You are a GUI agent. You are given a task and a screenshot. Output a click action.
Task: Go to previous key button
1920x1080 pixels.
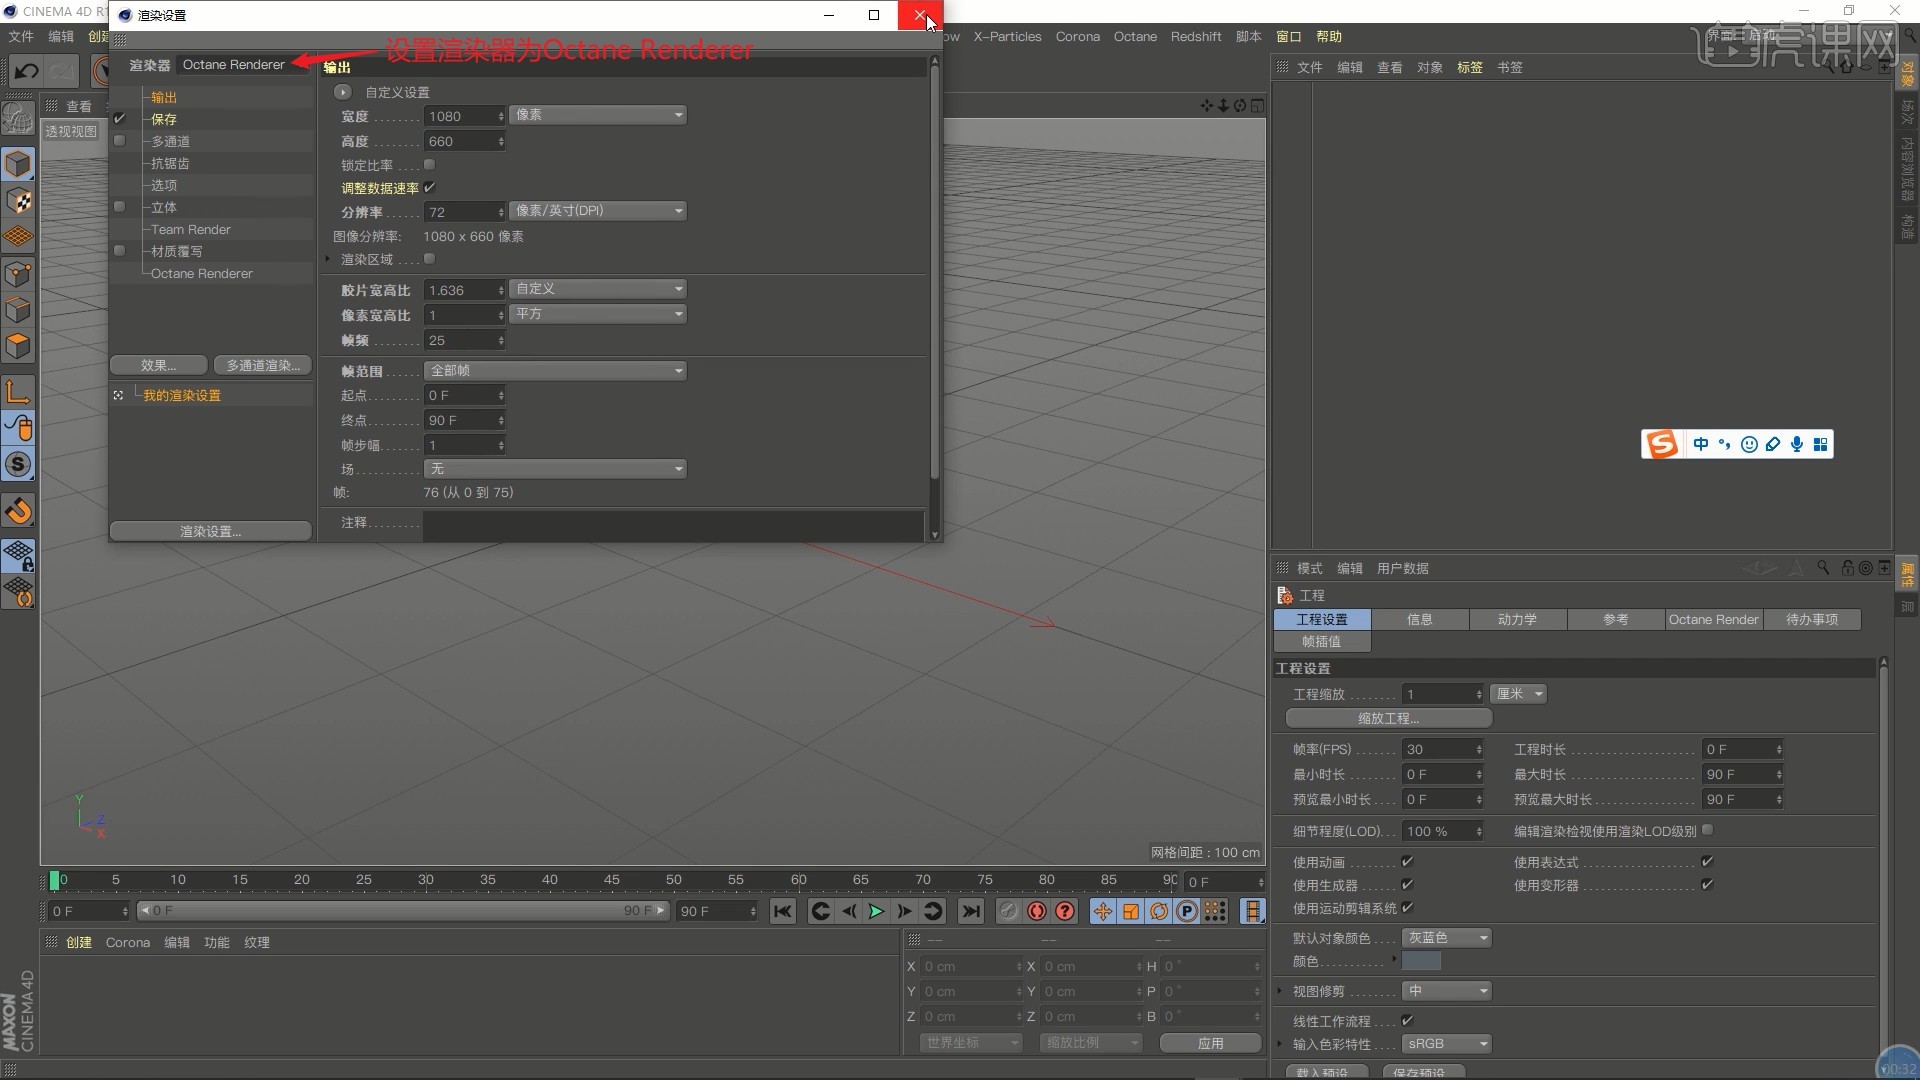(820, 911)
